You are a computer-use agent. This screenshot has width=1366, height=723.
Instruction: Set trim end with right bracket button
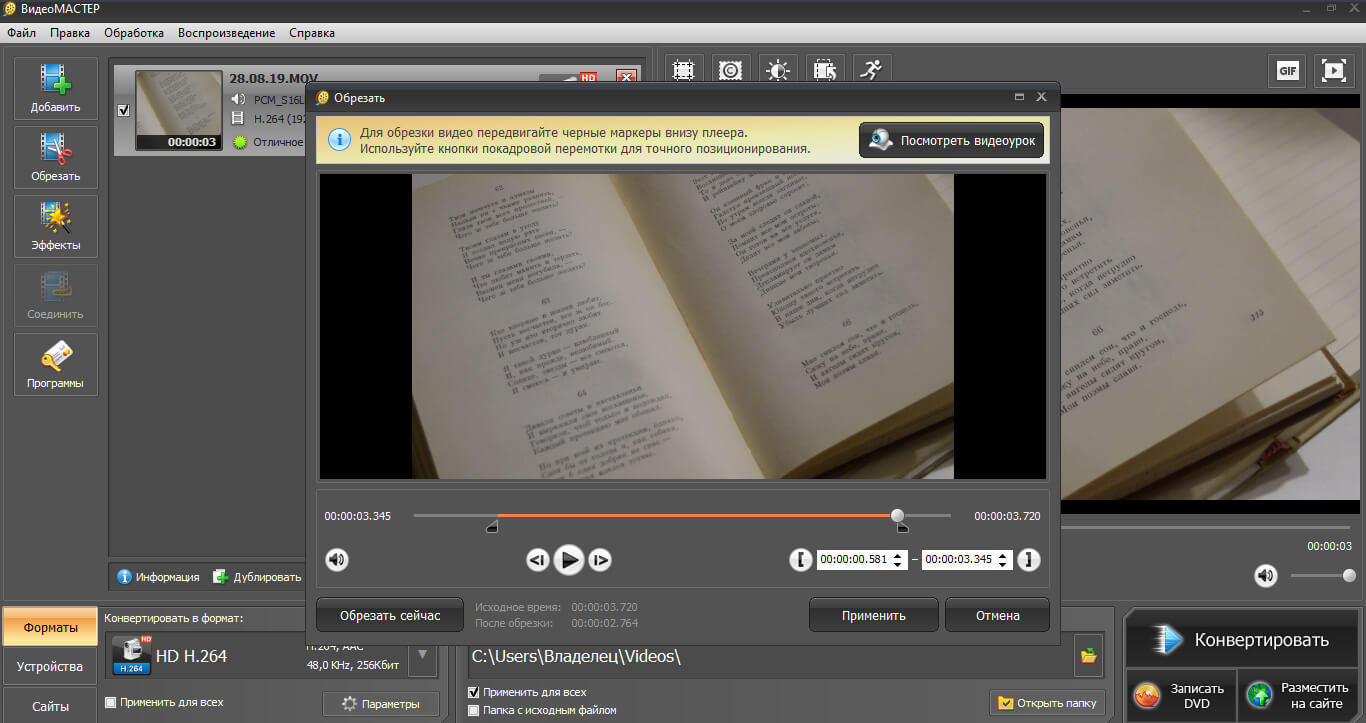[x=1029, y=560]
